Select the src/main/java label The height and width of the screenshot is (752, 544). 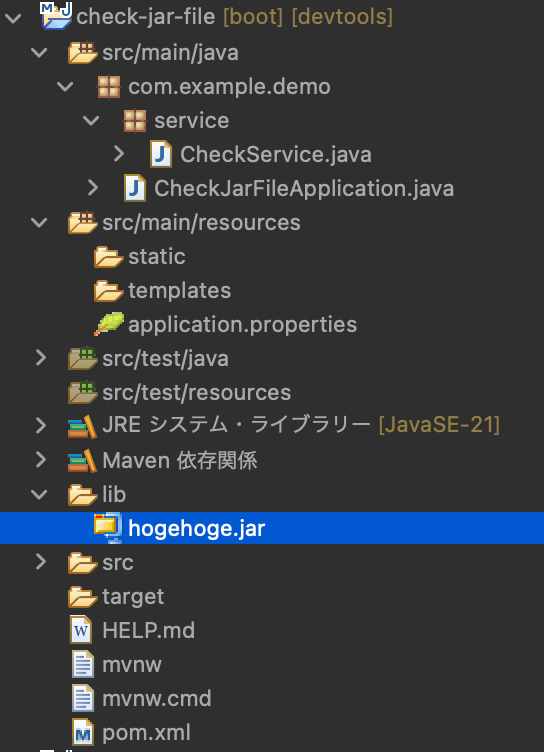tap(170, 52)
